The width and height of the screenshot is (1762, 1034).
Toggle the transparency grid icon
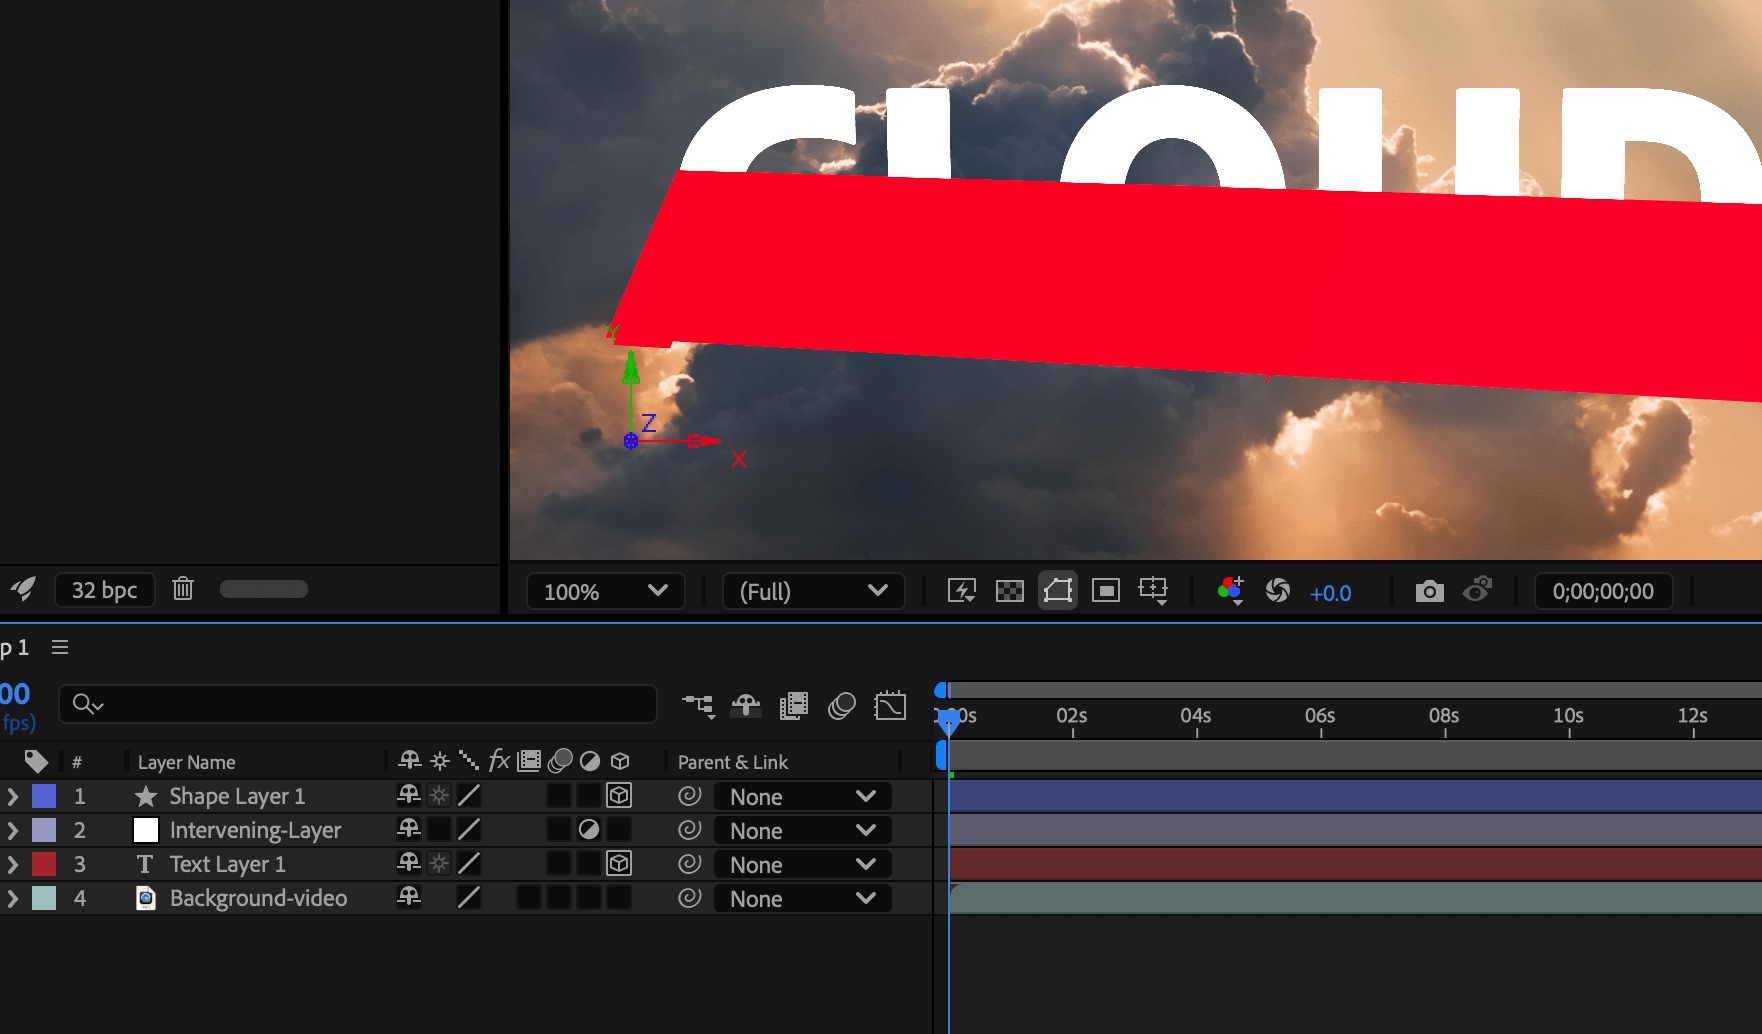(1010, 591)
